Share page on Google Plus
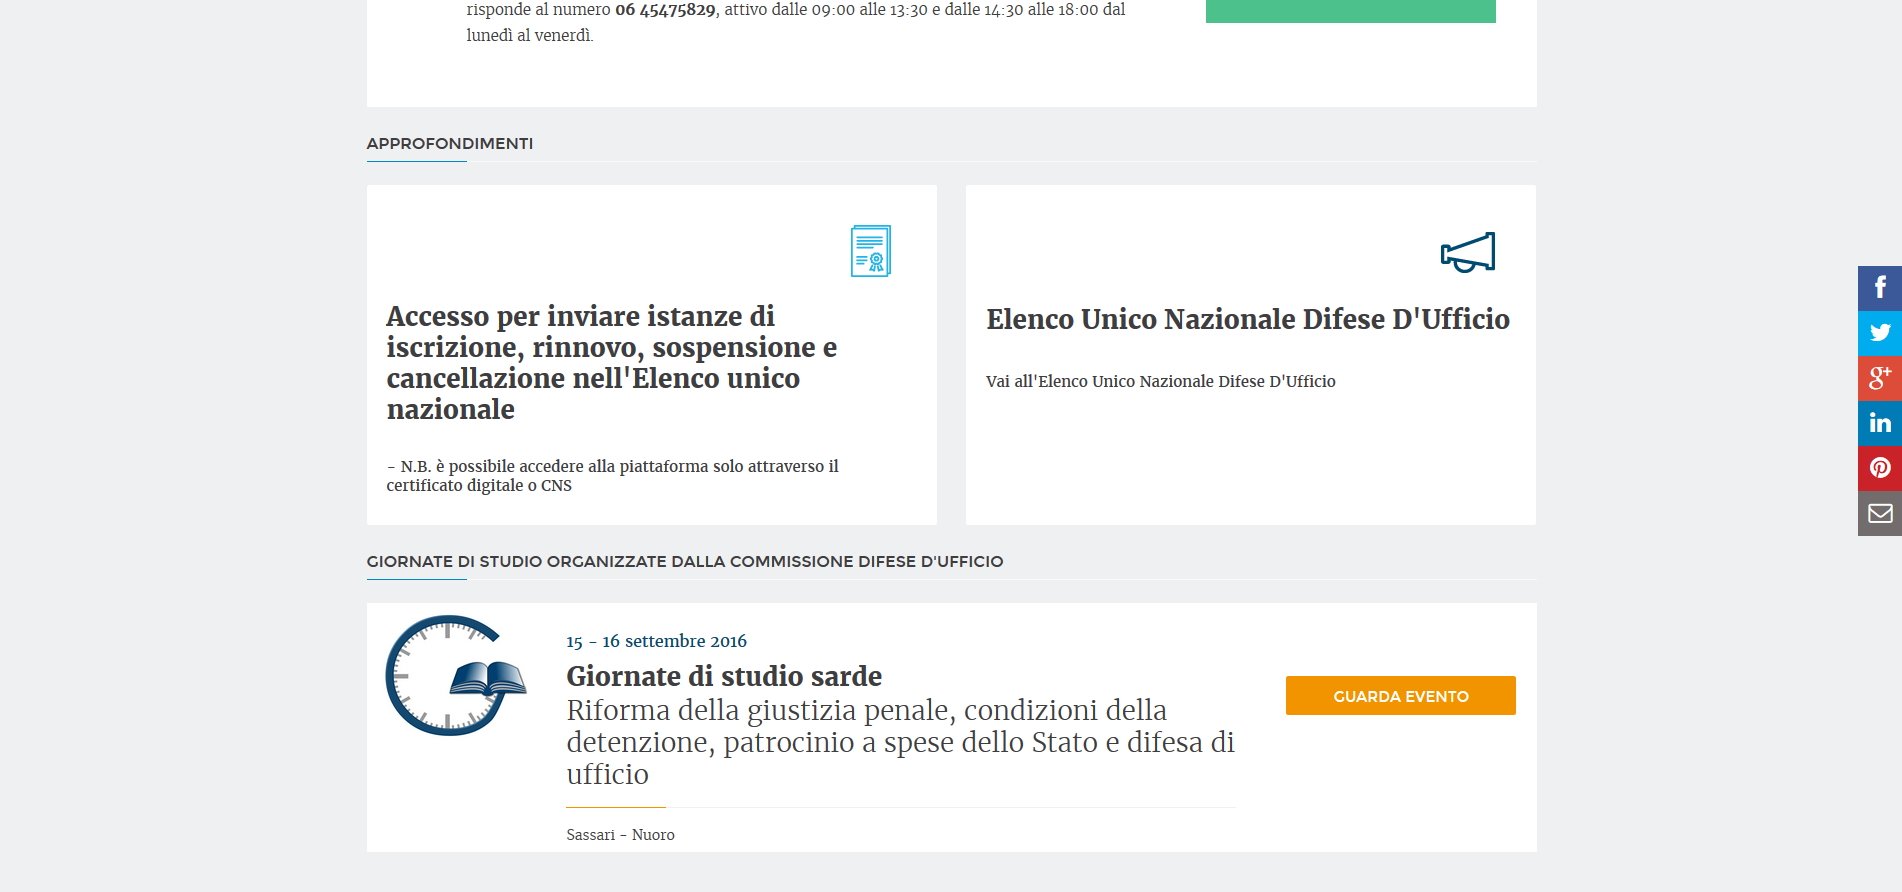This screenshot has height=892, width=1902. (1880, 378)
